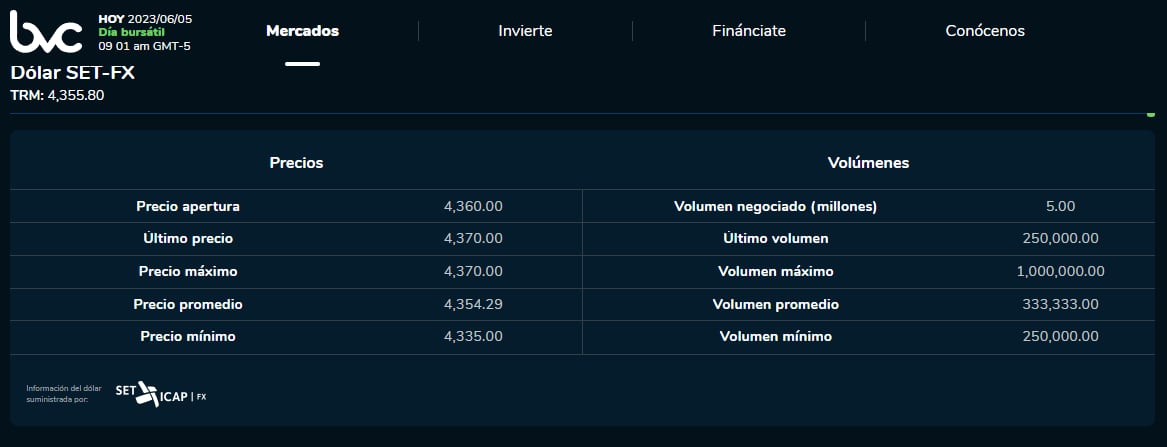Click the Día bursátil status label
Screen dimensions: 1167x447
click(131, 32)
